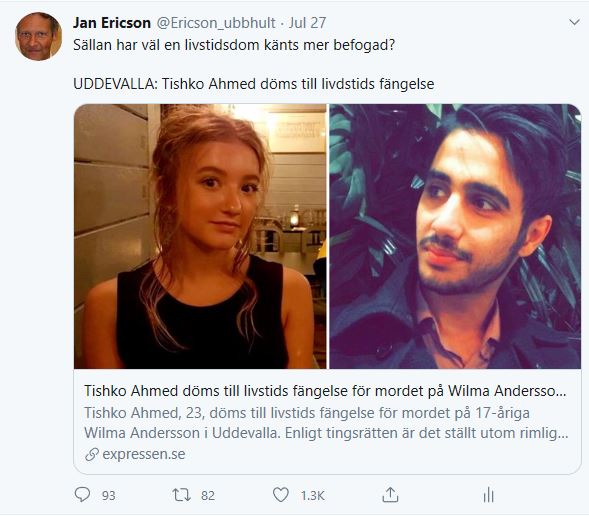Image resolution: width=589 pixels, height=516 pixels.
Task: Click the right photo of the man
Action: 455,236
